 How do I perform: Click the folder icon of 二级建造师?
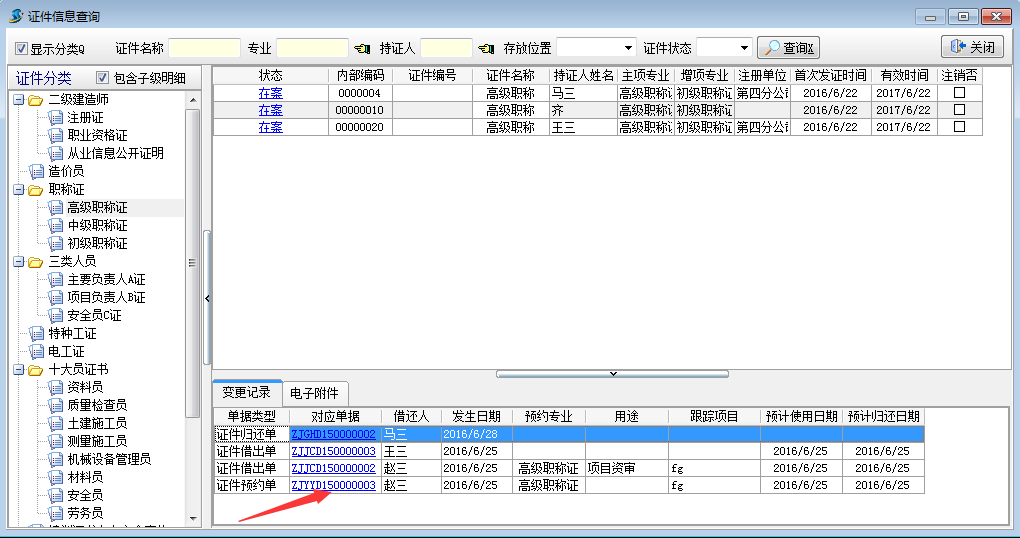pos(35,99)
